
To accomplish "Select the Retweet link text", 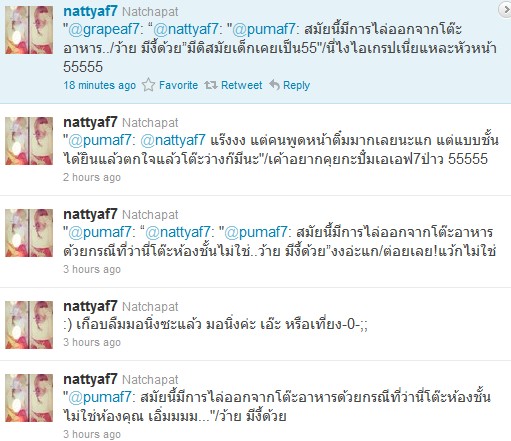I will point(242,85).
